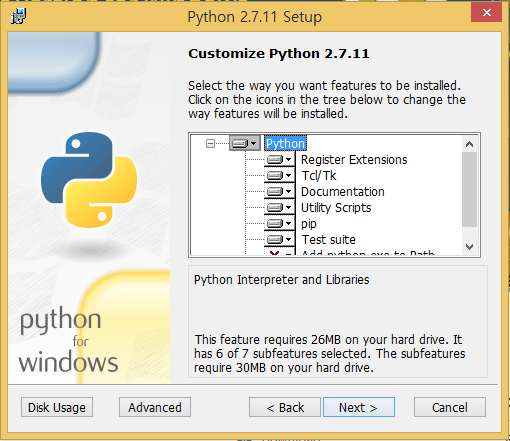Select the Documentation tree item

point(343,192)
